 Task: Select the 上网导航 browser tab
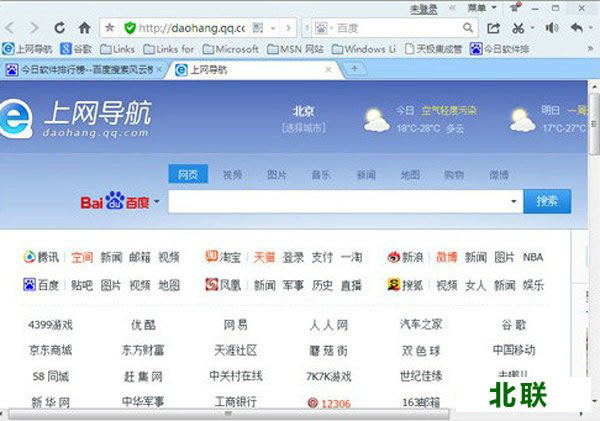tap(254, 70)
